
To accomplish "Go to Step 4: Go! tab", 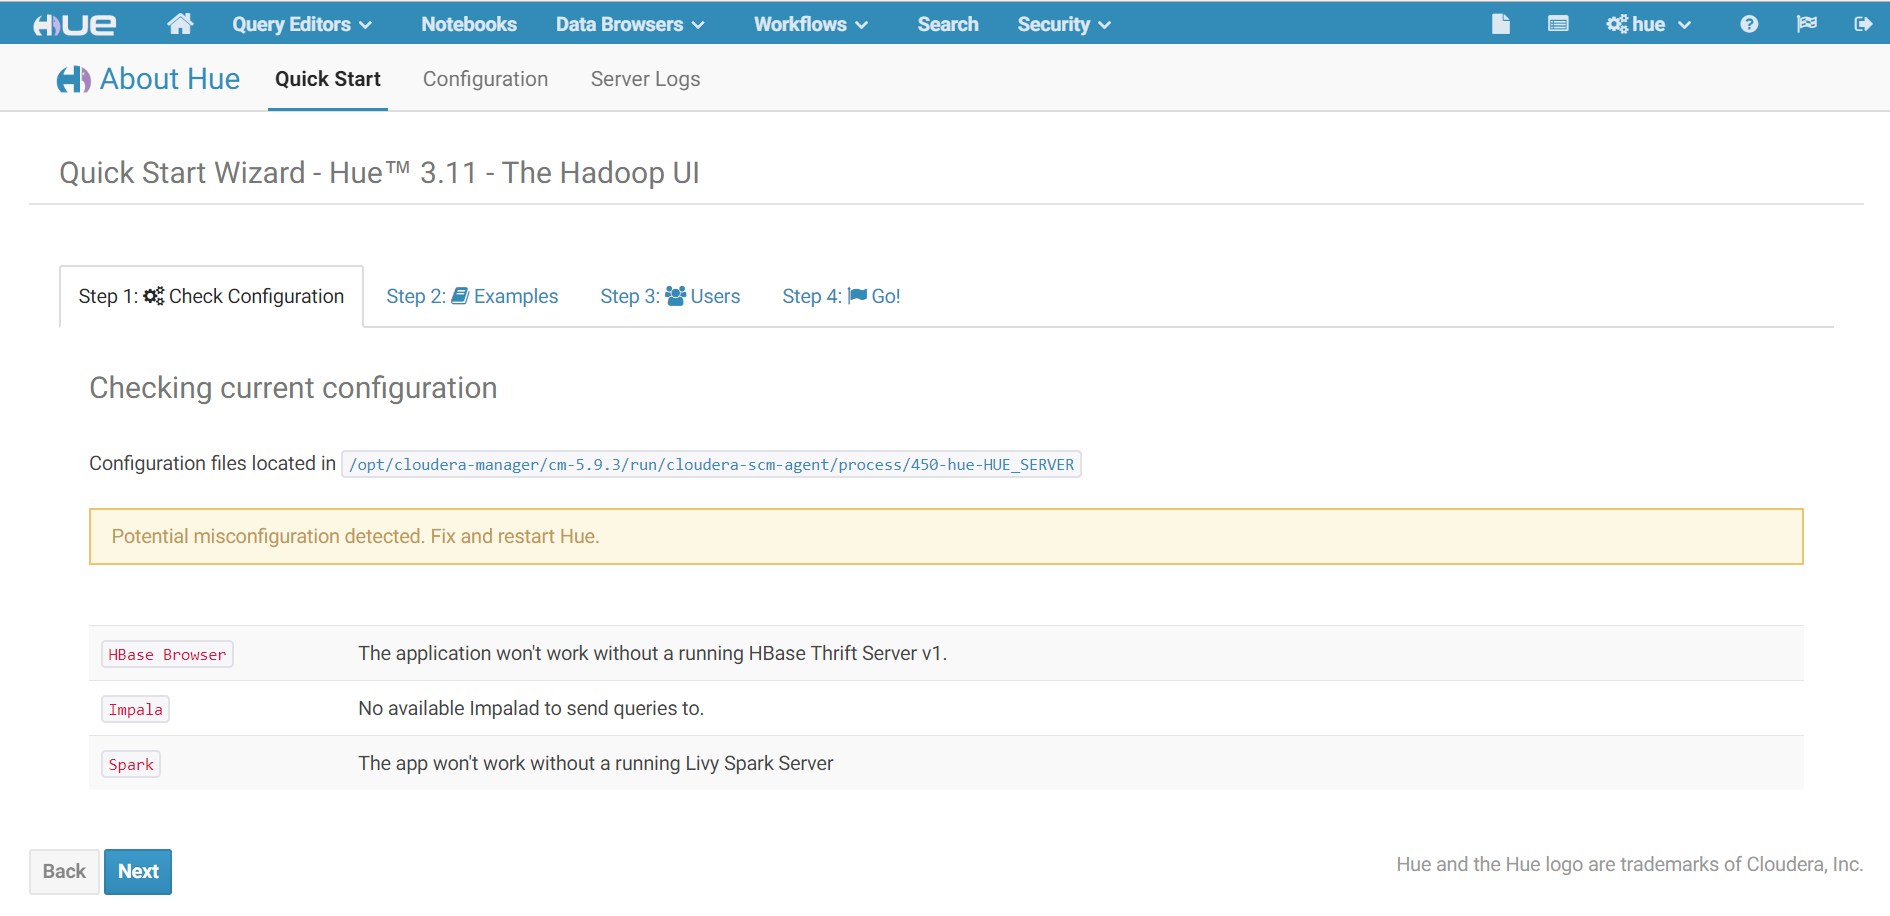I will pyautogui.click(x=841, y=296).
